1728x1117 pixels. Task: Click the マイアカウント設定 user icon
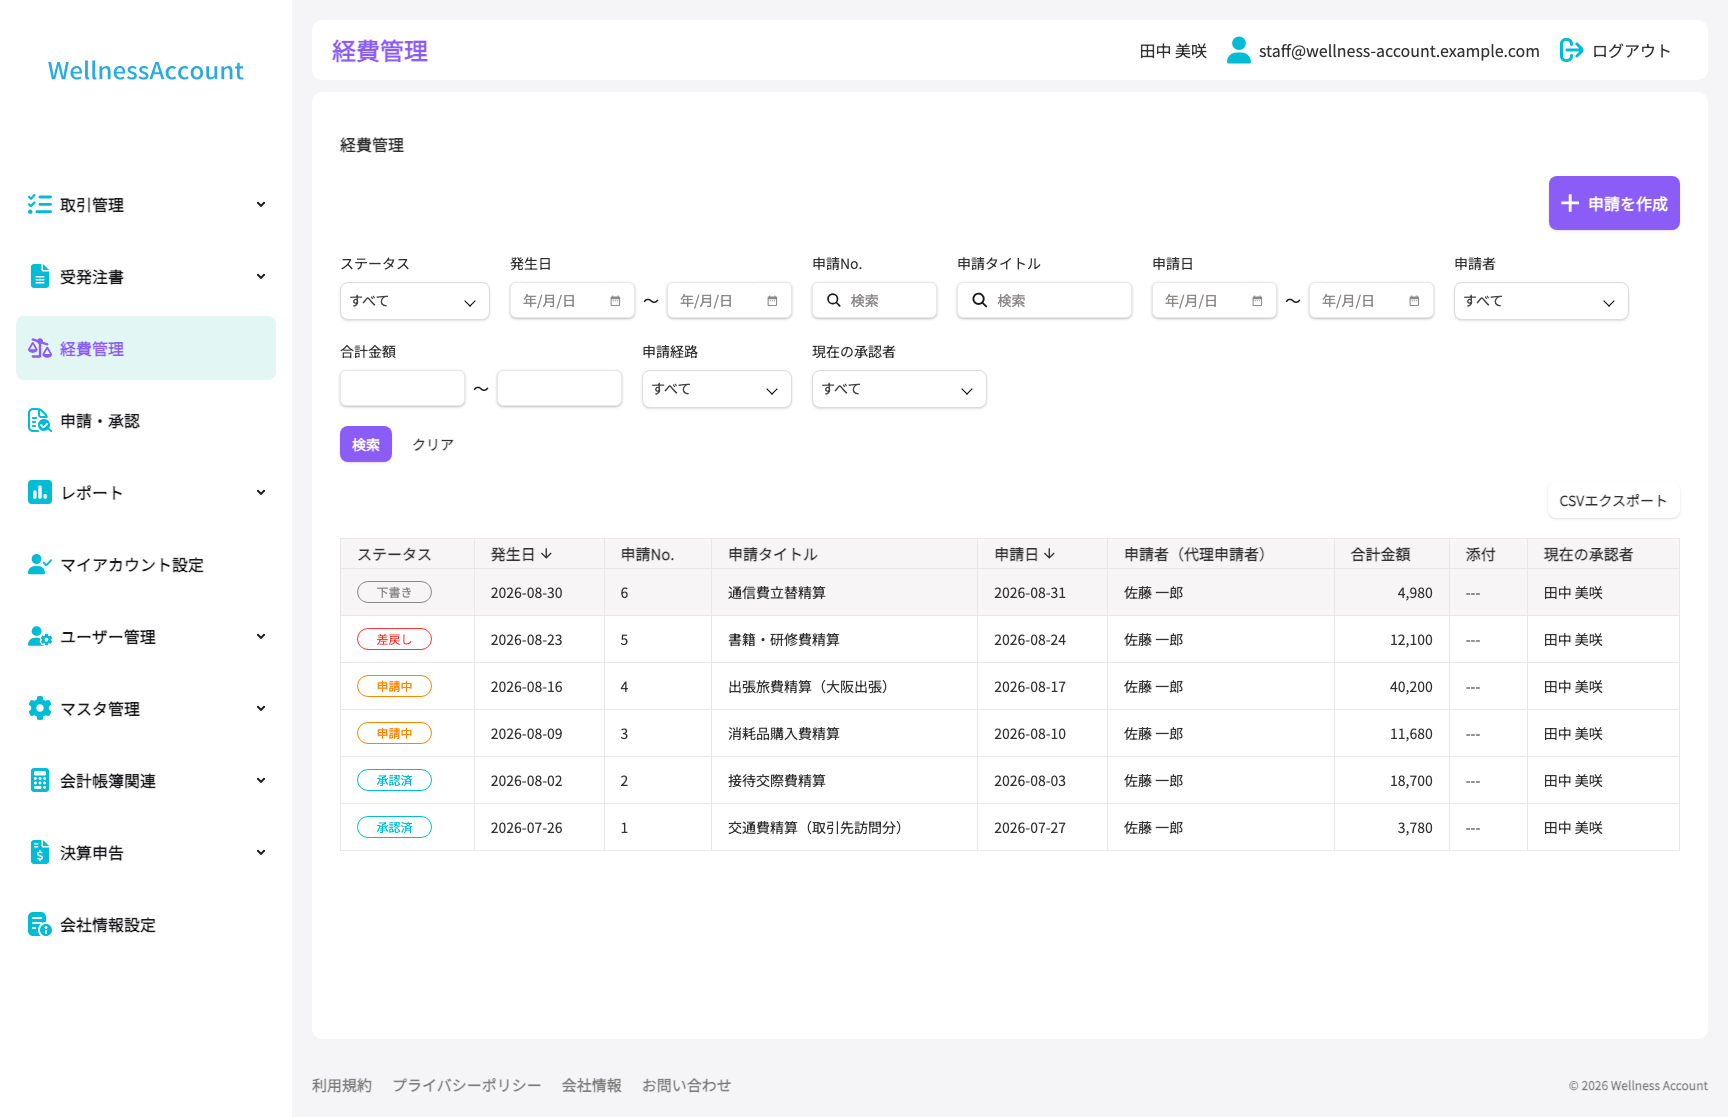(x=40, y=564)
